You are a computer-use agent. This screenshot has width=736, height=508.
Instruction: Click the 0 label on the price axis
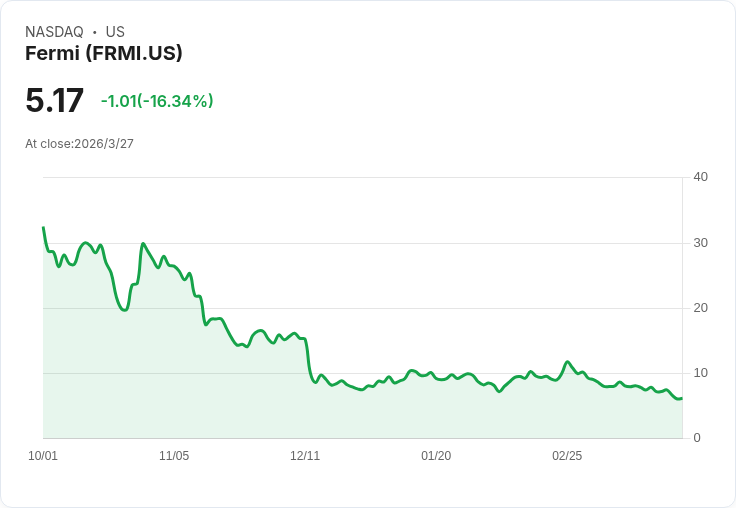click(697, 438)
